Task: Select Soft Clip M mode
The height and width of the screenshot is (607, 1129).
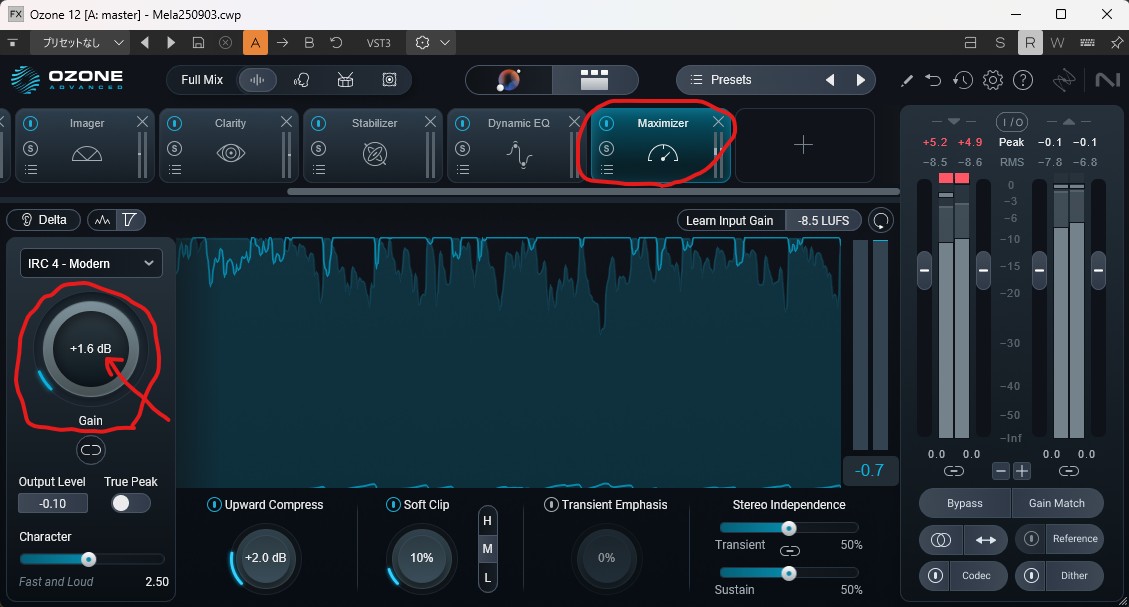Action: pos(487,549)
